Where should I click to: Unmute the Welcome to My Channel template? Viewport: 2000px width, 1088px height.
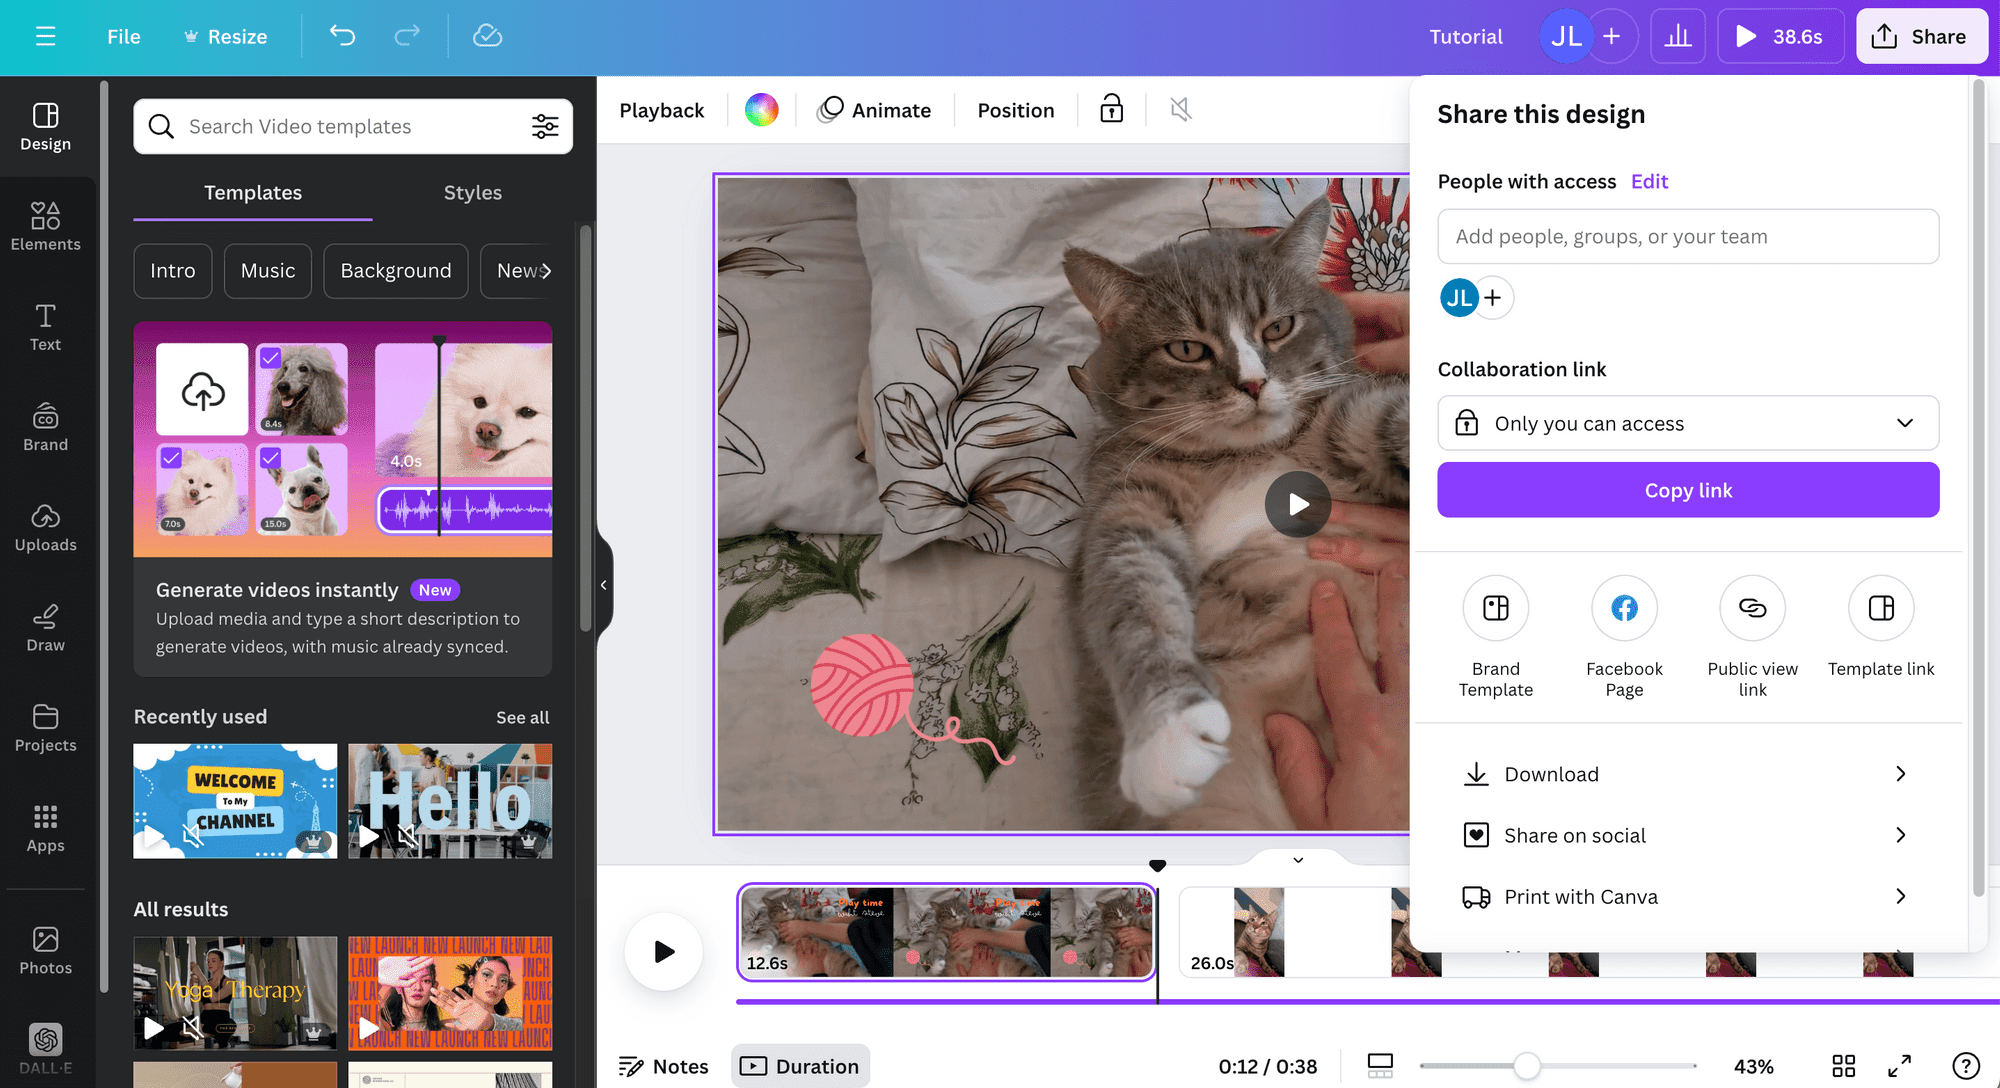[192, 836]
